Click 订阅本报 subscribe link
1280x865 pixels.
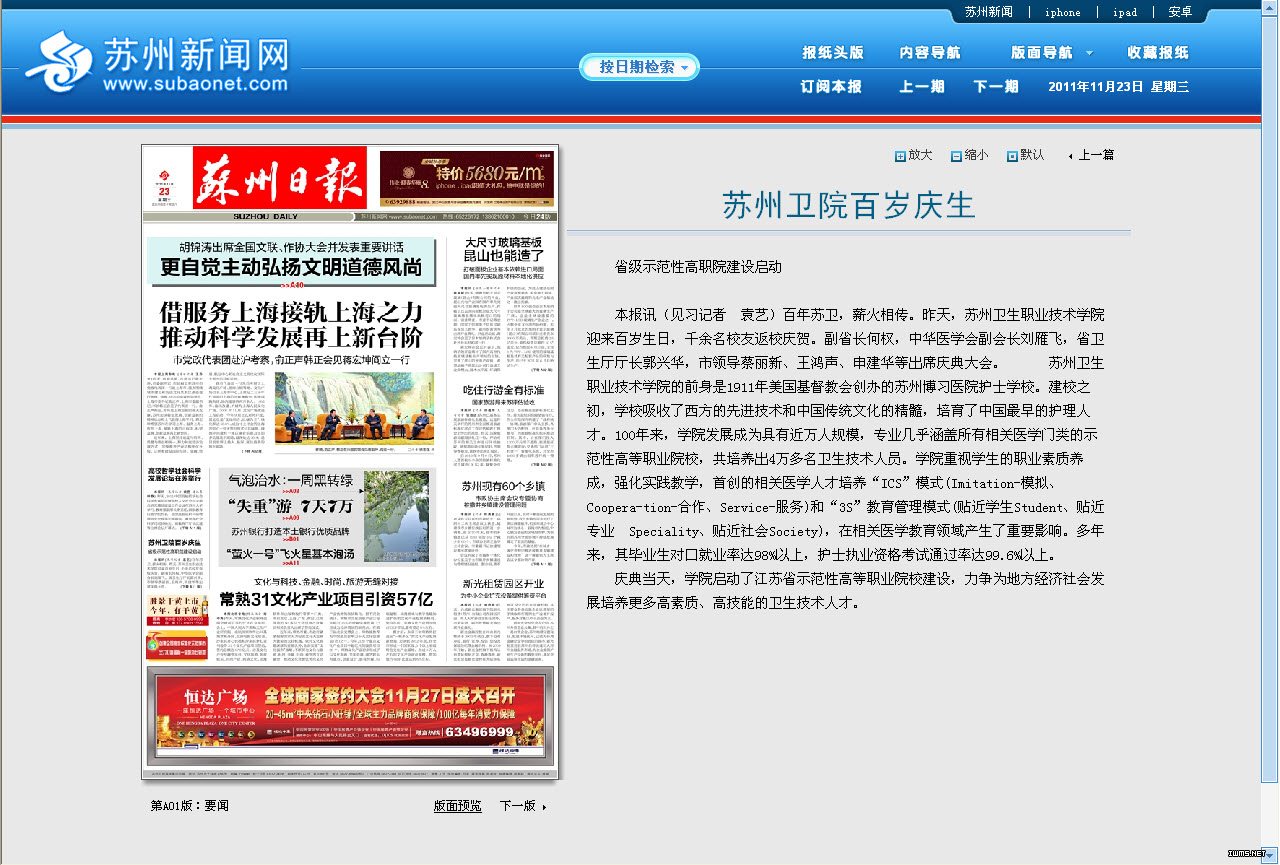pyautogui.click(x=831, y=87)
